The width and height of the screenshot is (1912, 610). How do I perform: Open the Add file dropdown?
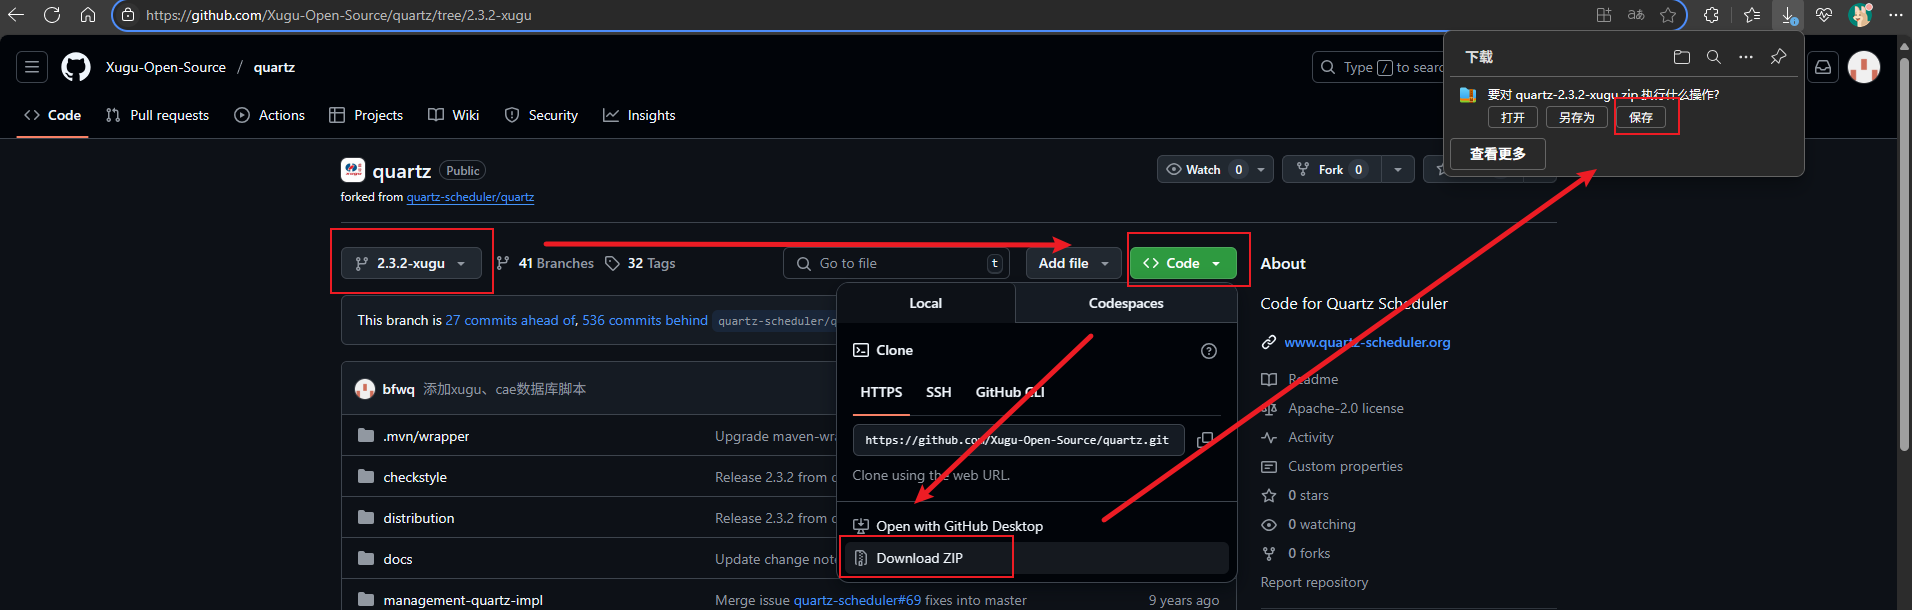1073,263
